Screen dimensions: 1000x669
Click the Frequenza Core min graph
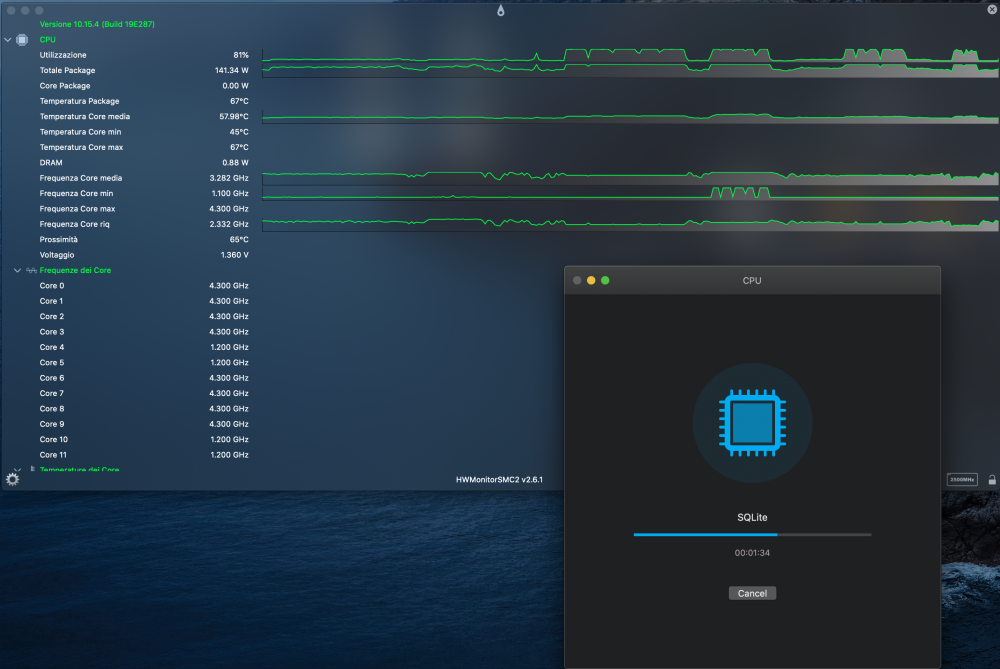(630, 193)
